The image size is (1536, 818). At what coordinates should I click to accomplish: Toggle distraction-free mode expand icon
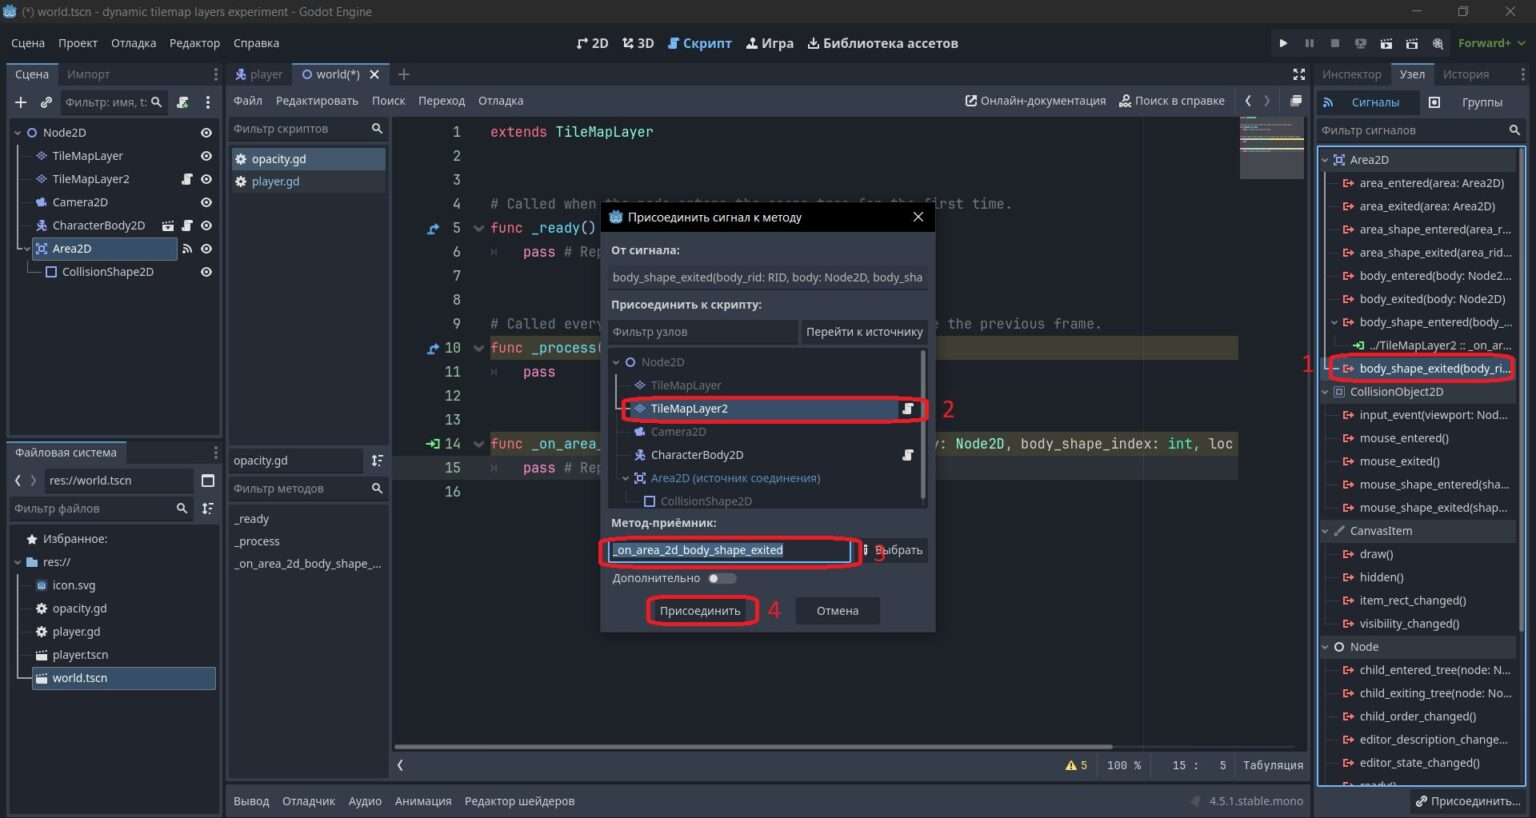tap(1299, 74)
